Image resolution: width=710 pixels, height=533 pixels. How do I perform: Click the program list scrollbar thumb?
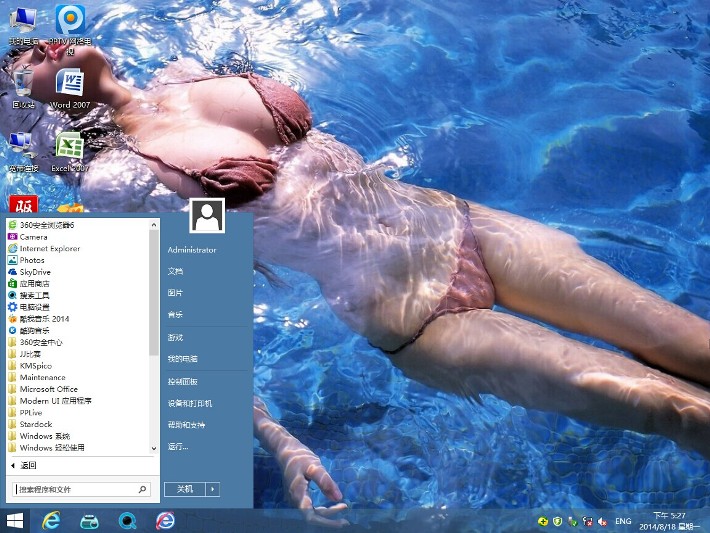(x=154, y=292)
